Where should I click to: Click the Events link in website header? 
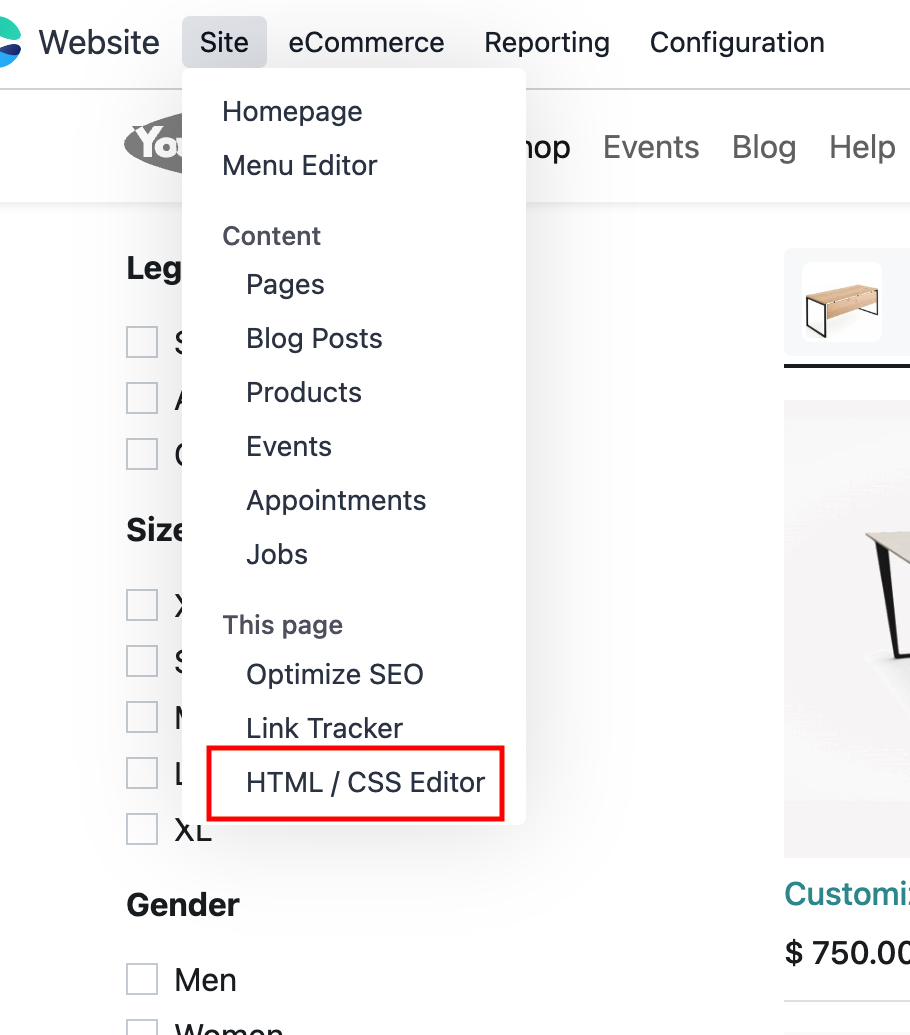pyautogui.click(x=650, y=148)
